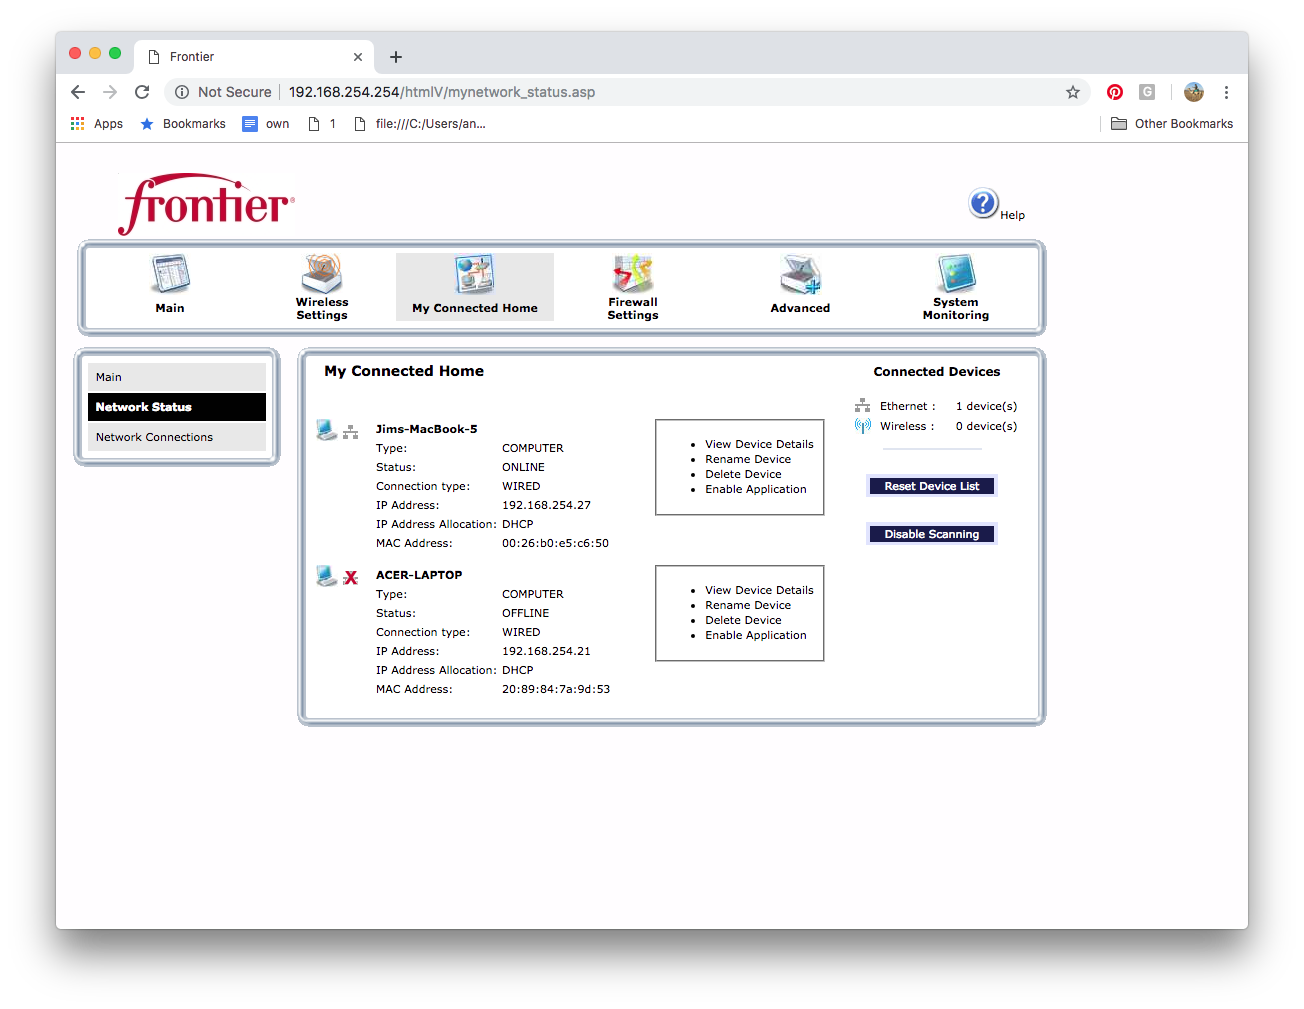The width and height of the screenshot is (1304, 1009).
Task: Rename Device for ACER-LAPTOP
Action: (x=748, y=605)
